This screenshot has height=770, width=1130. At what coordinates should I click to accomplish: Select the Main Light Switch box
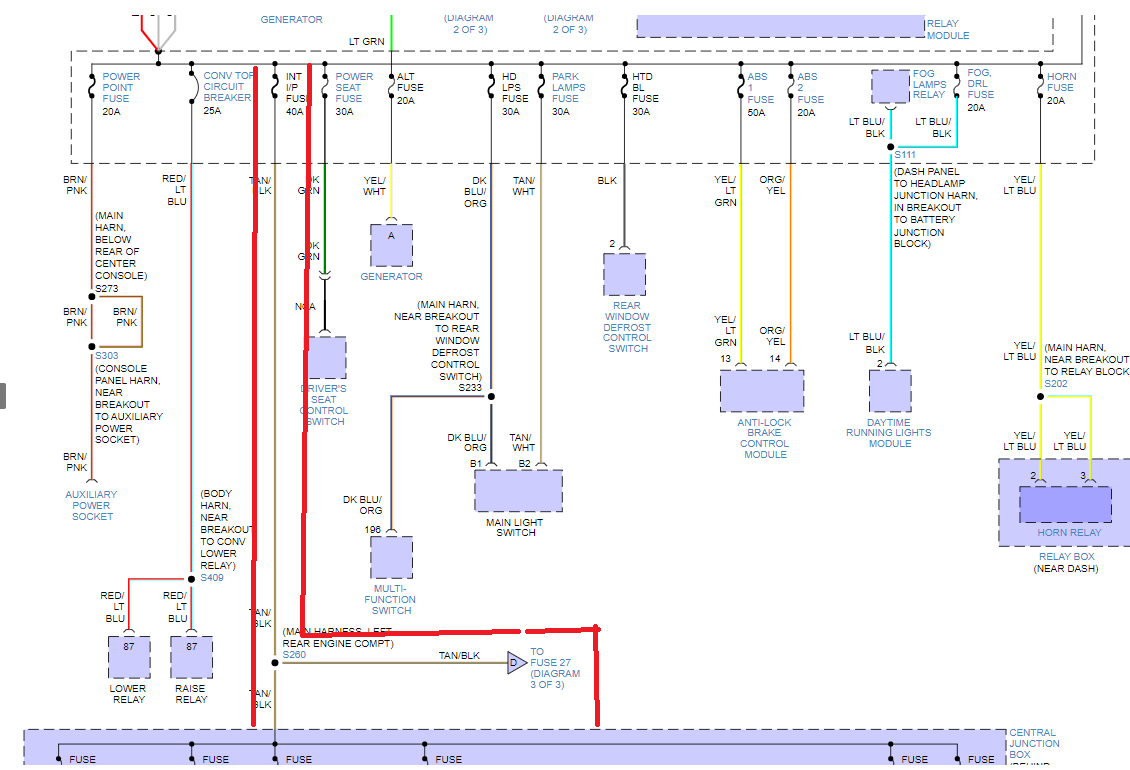coord(518,491)
